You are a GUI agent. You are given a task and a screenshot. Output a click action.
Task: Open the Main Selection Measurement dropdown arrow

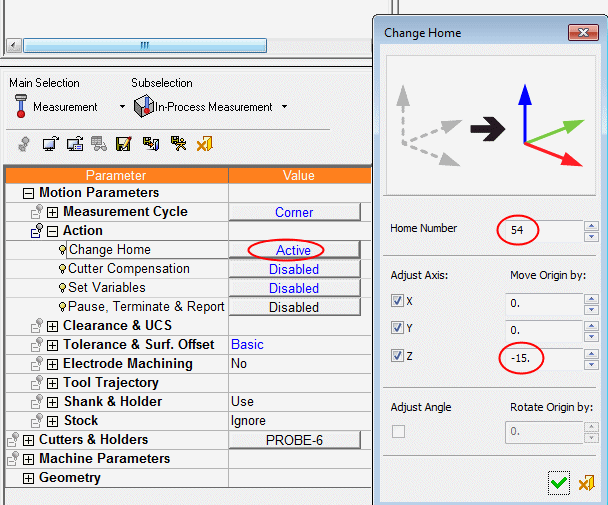pyautogui.click(x=122, y=107)
